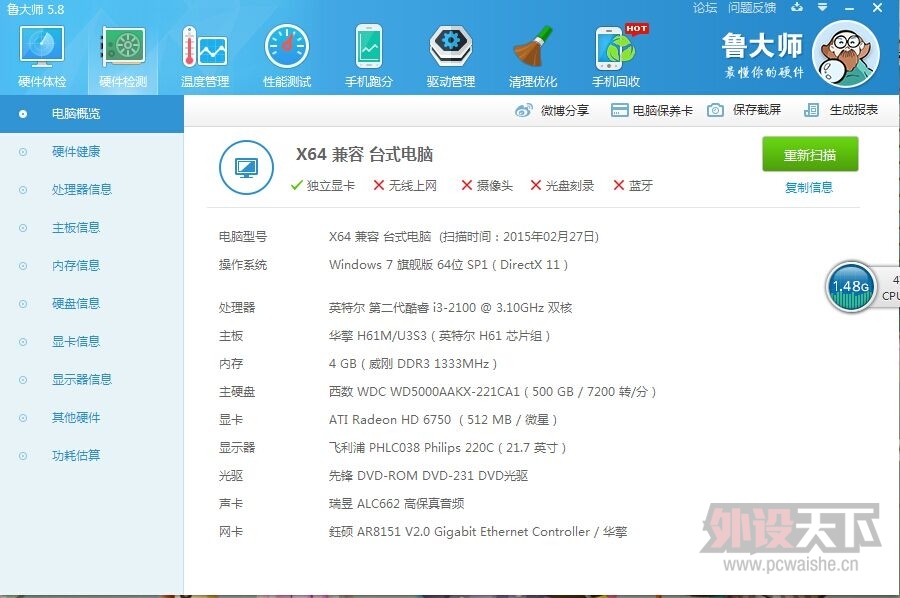Click the 华擎 H61M/U3S3 motherboard value
Image resolution: width=900 pixels, height=598 pixels.
click(439, 336)
